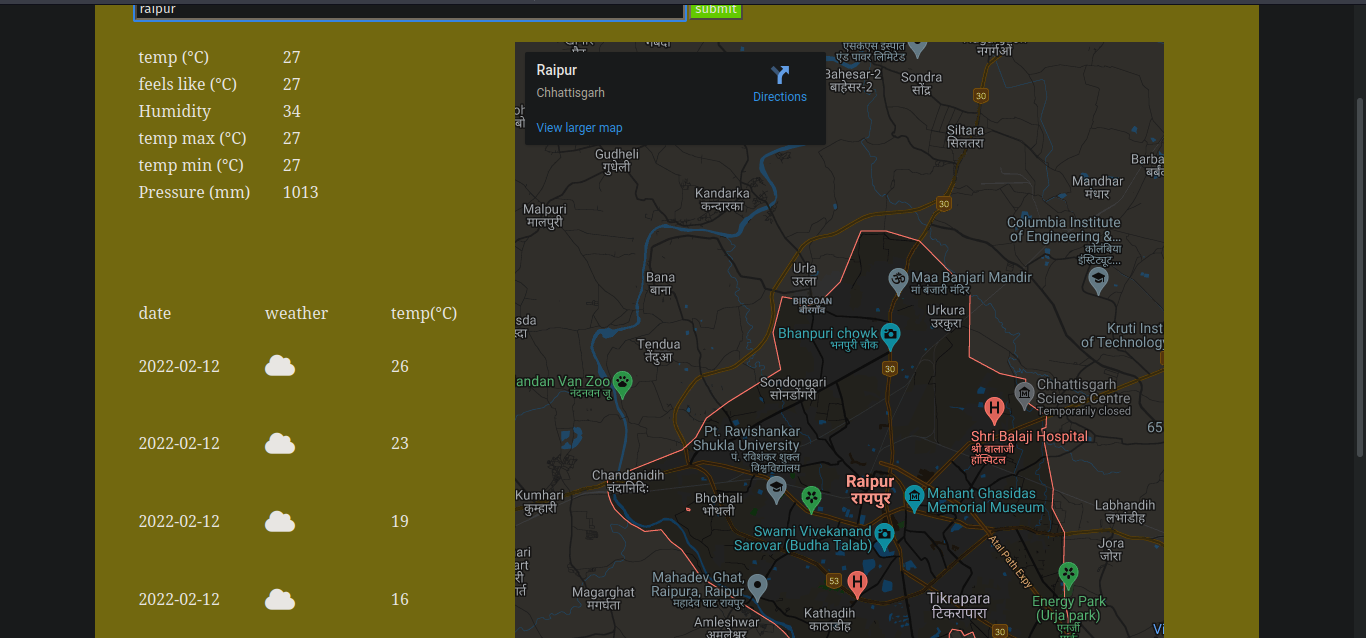1366x638 pixels.
Task: Click the forecast temperature value 26
Action: pyautogui.click(x=400, y=366)
